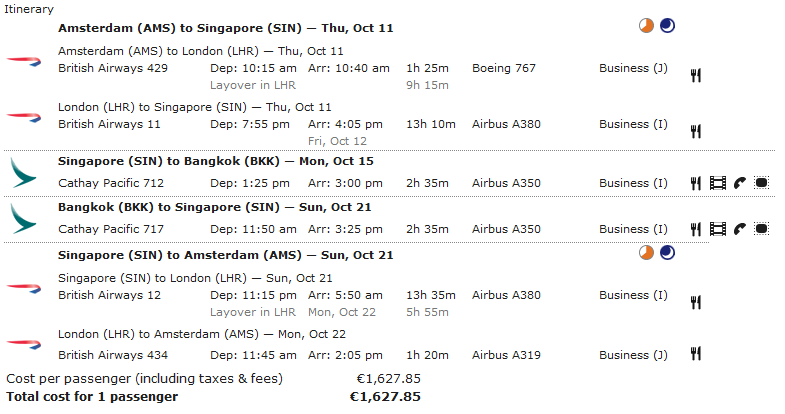Viewport: 785px width, 414px height.
Task: Click the British Airways logo beside flight 429
Action: 24,62
